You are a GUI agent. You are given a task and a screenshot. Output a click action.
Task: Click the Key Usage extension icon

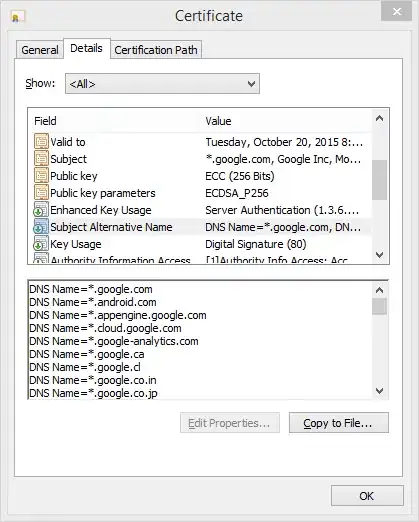tap(41, 243)
